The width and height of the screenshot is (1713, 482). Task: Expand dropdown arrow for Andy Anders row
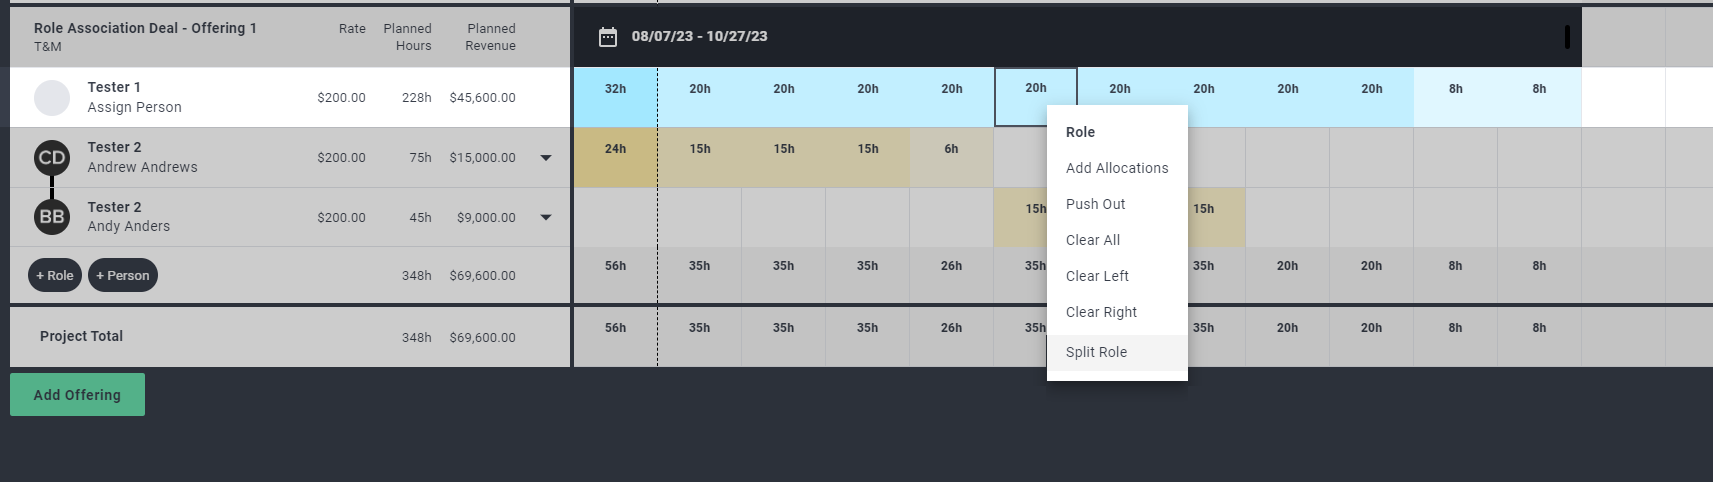pos(546,217)
